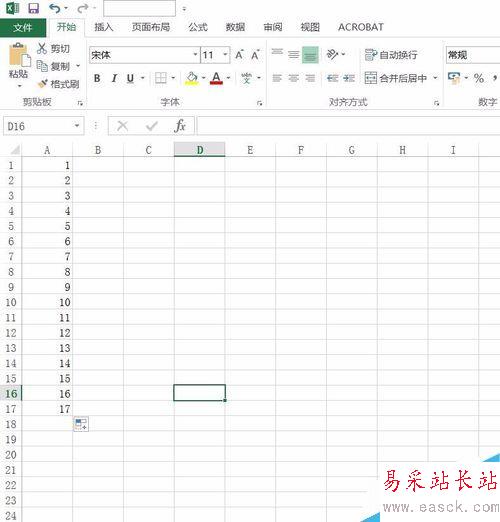This screenshot has width=500, height=522.
Task: Expand the 对齐方式 alignment dialog launcher
Action: point(436,103)
